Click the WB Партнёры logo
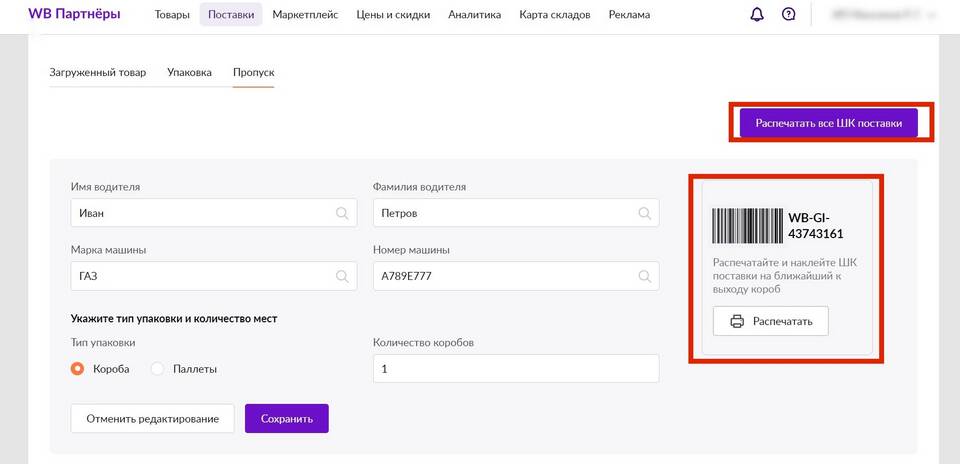 point(74,14)
